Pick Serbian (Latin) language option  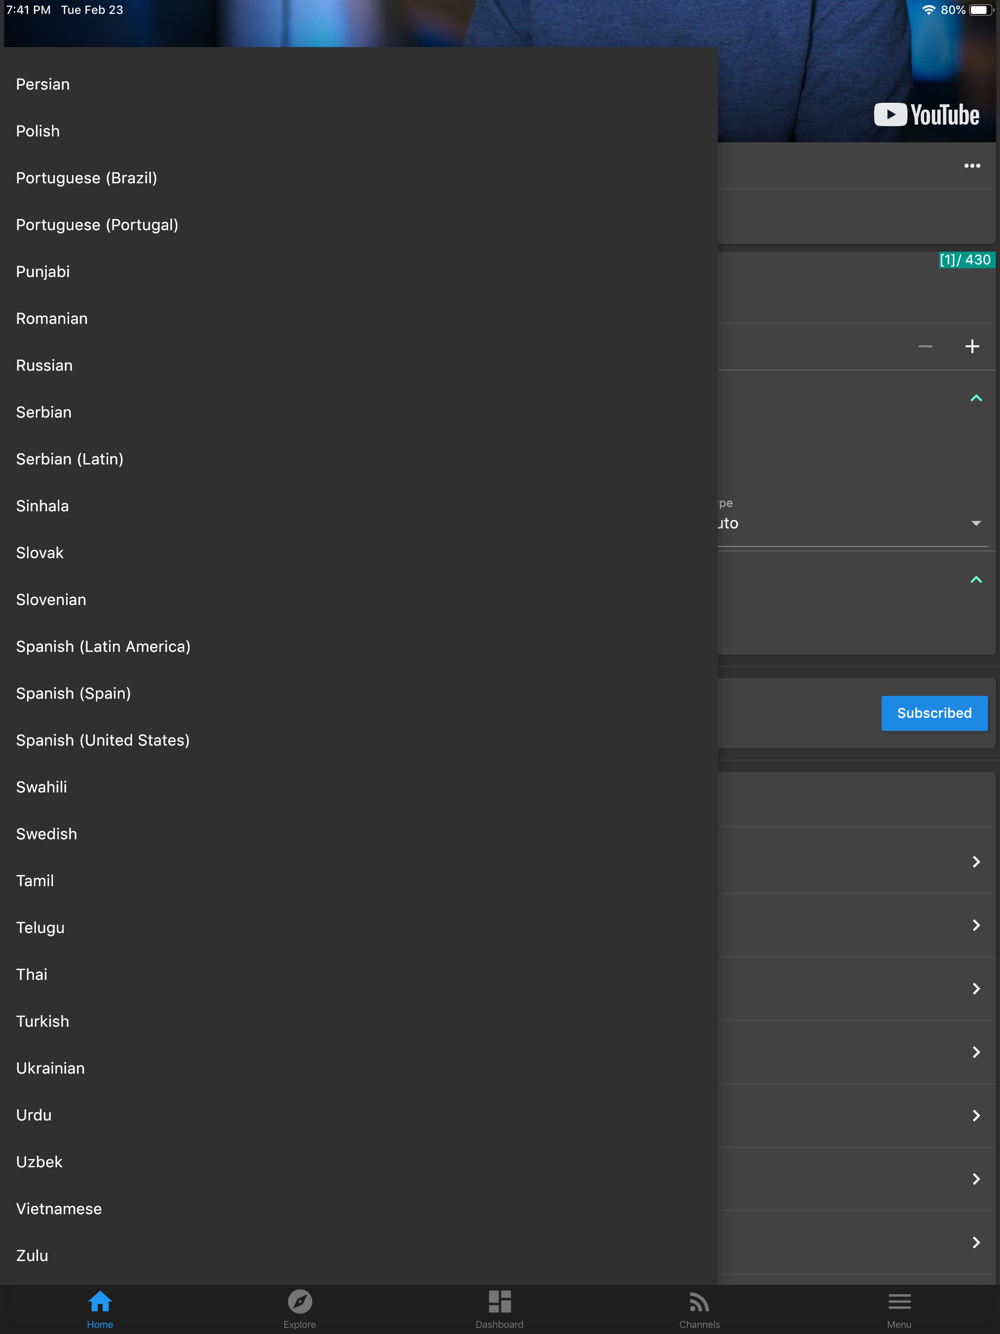(70, 459)
